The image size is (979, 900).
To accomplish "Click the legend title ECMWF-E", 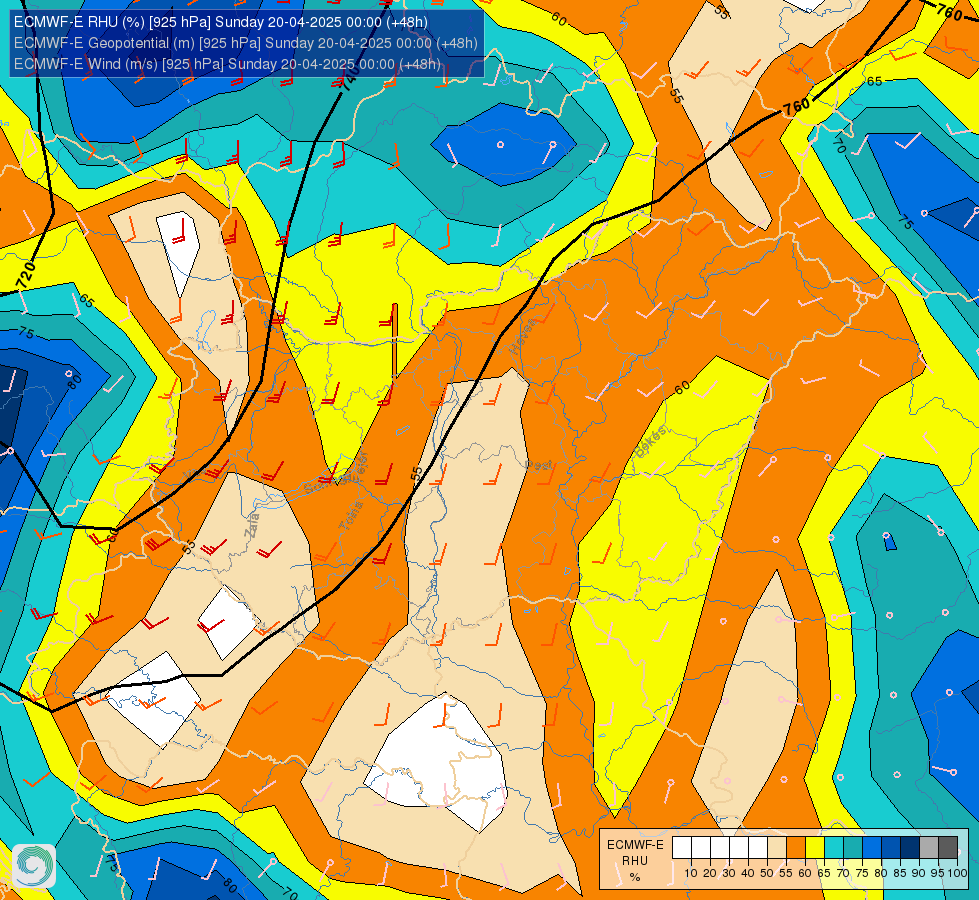I will point(635,845).
